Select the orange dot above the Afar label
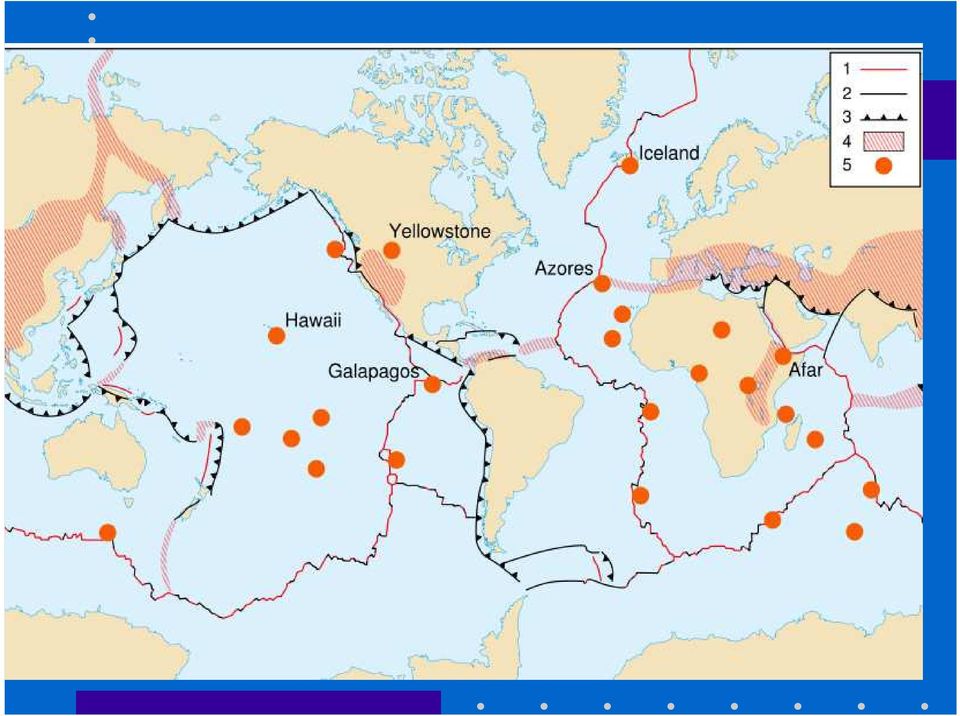The width and height of the screenshot is (960, 716). pyautogui.click(x=783, y=356)
